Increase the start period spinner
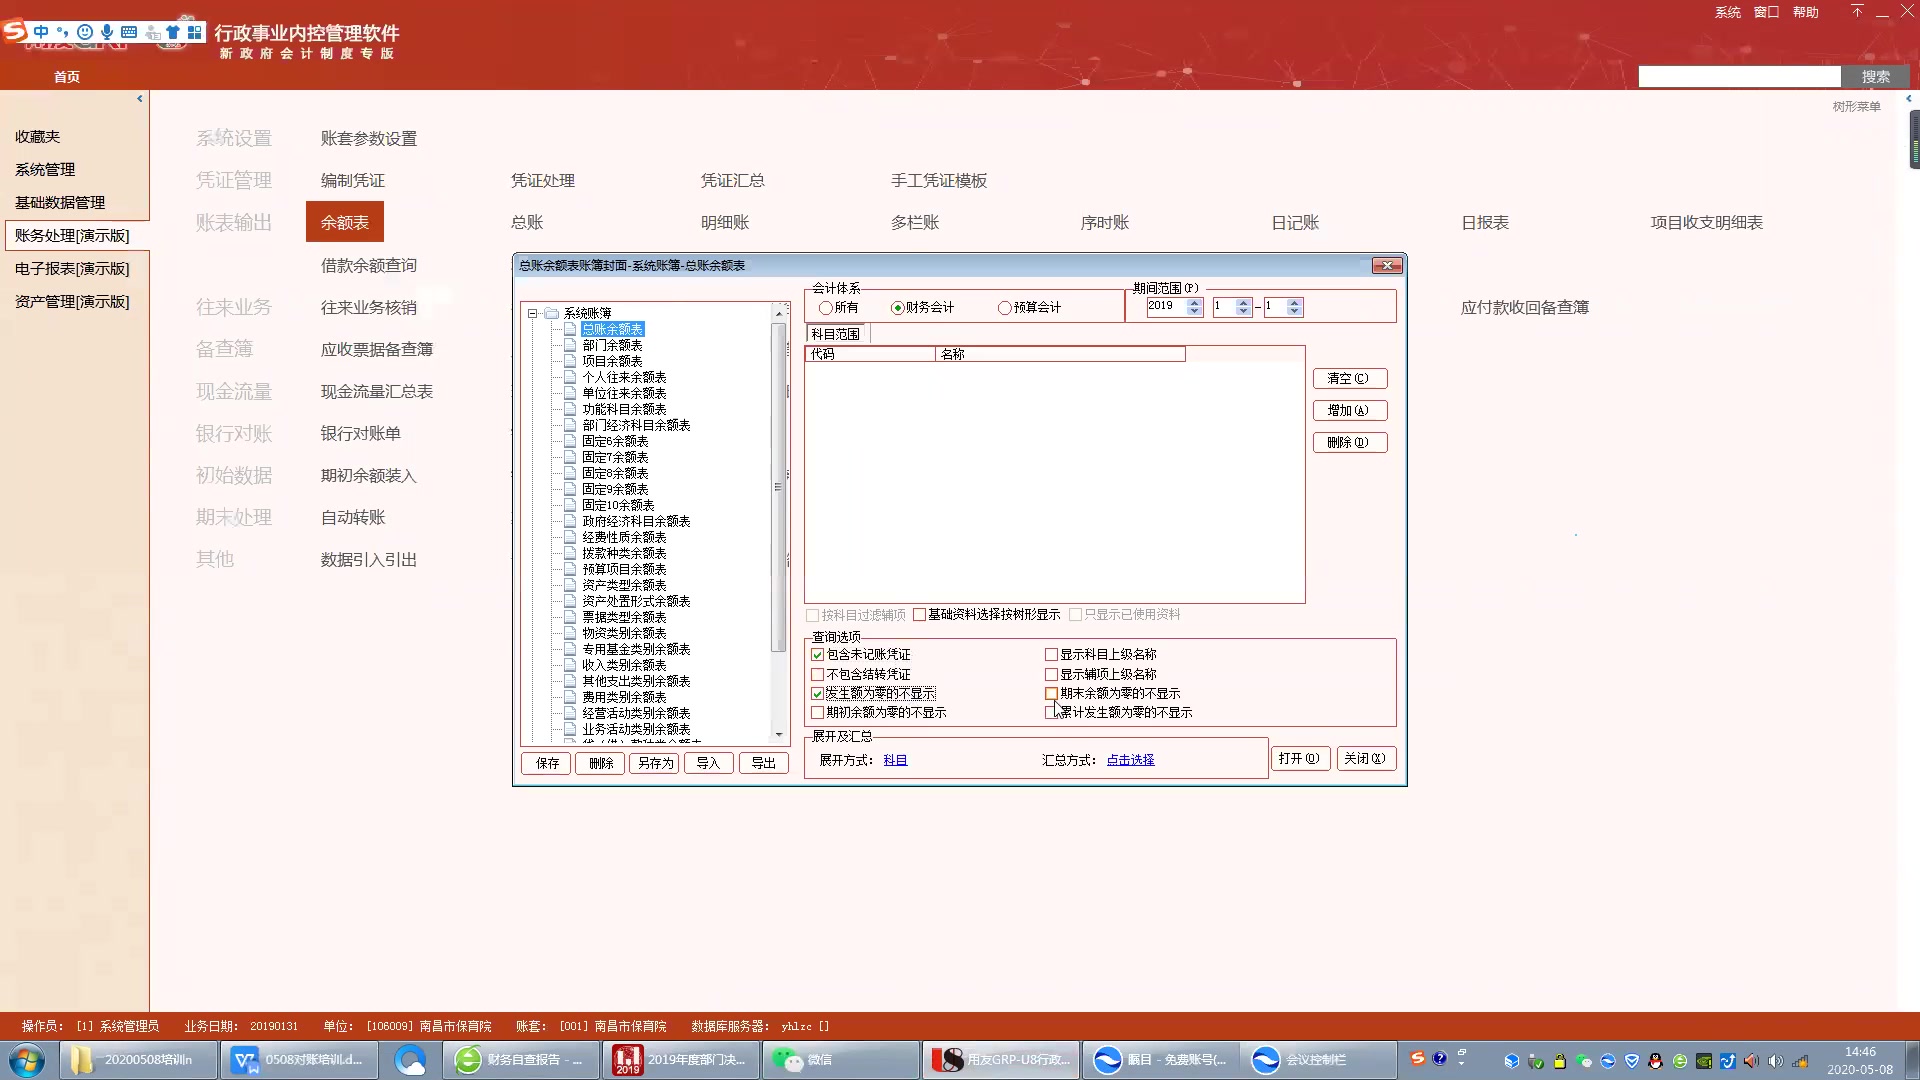 (1243, 303)
